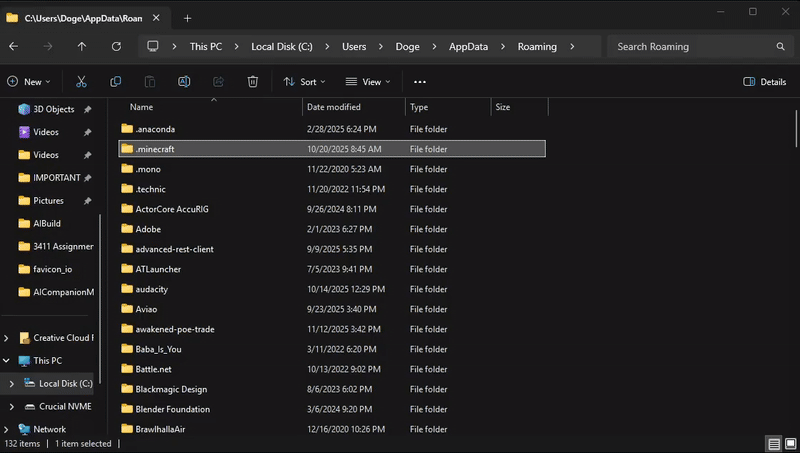
Task: Select the Baba_Is_You folder
Action: pyautogui.click(x=332, y=349)
